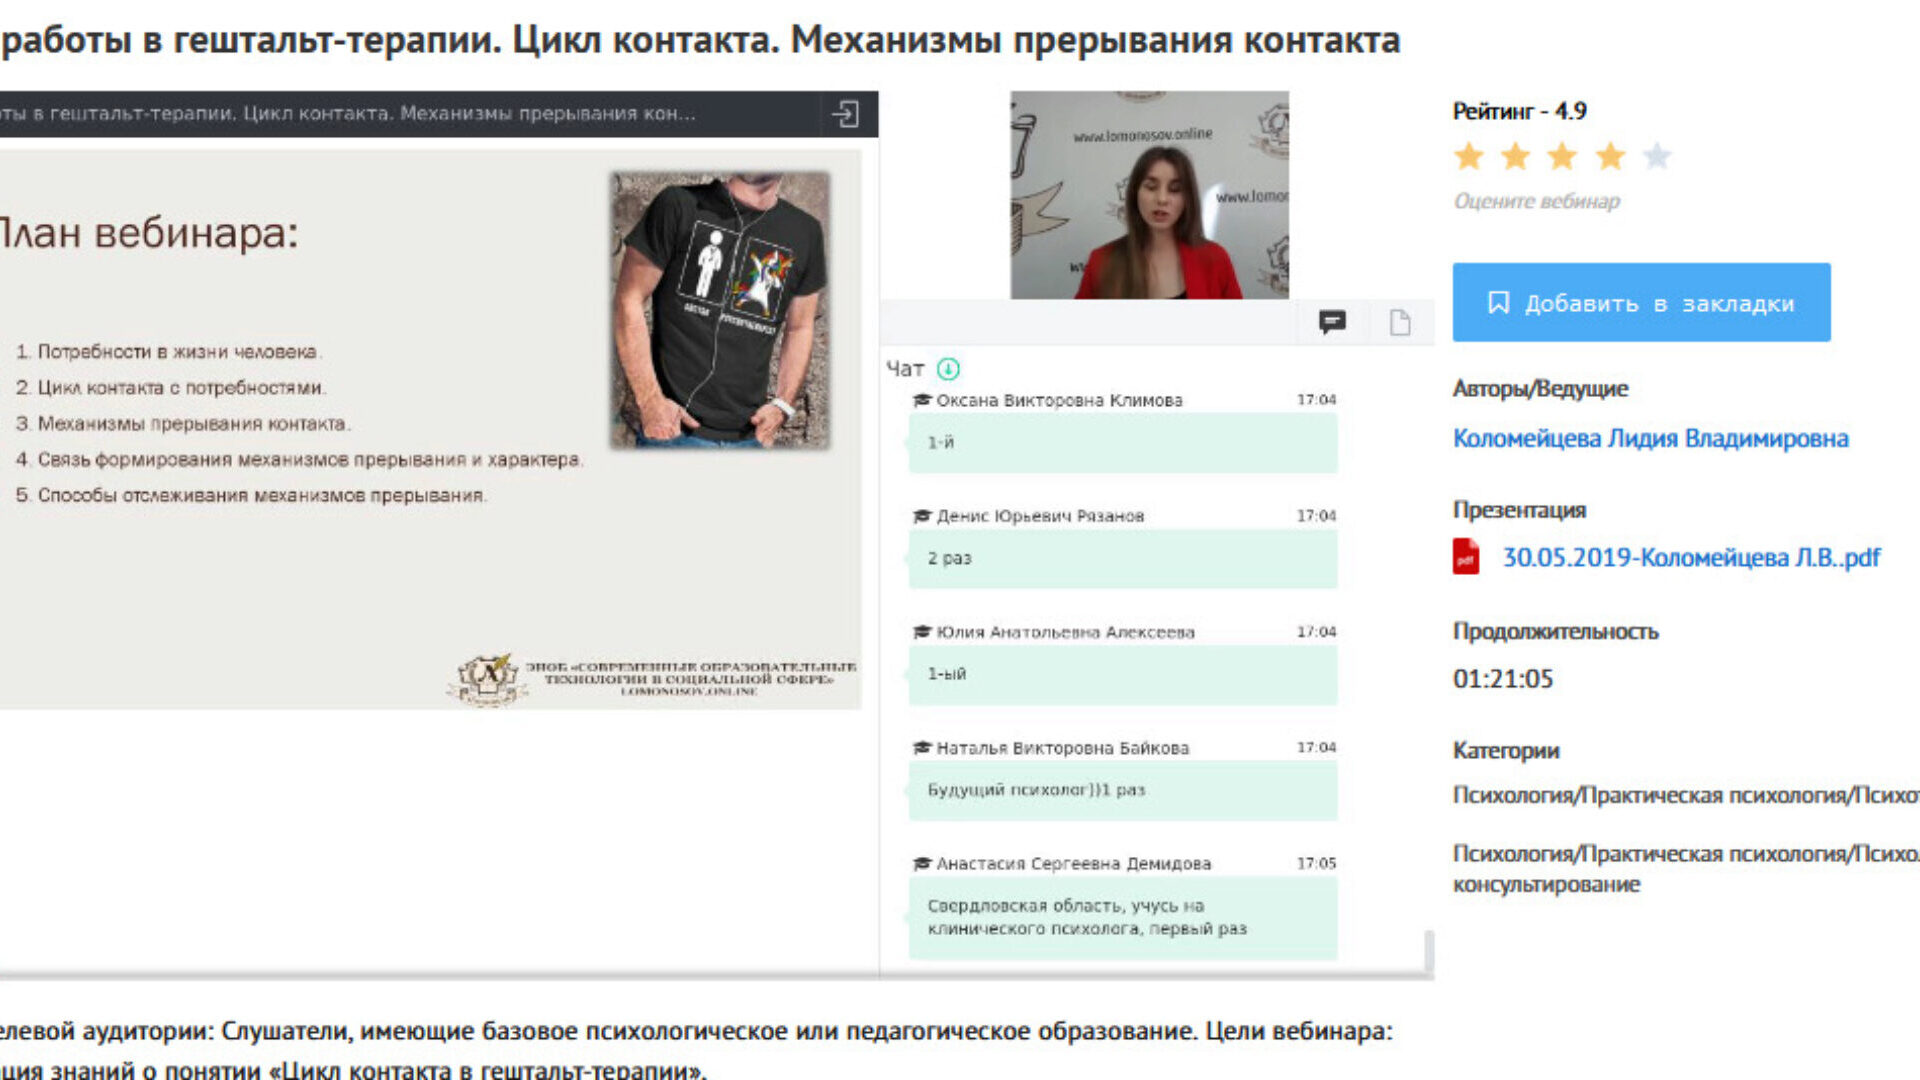Click the presenter webcam video
This screenshot has height=1080, width=1920.
1149,195
